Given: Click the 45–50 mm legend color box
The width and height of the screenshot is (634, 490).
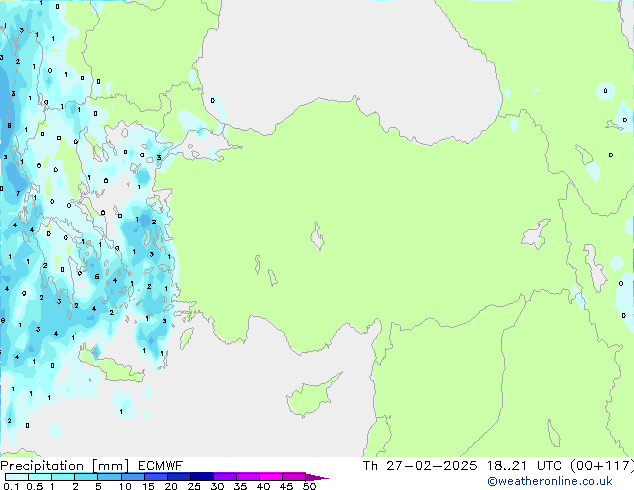Looking at the screenshot, I should pos(294,477).
